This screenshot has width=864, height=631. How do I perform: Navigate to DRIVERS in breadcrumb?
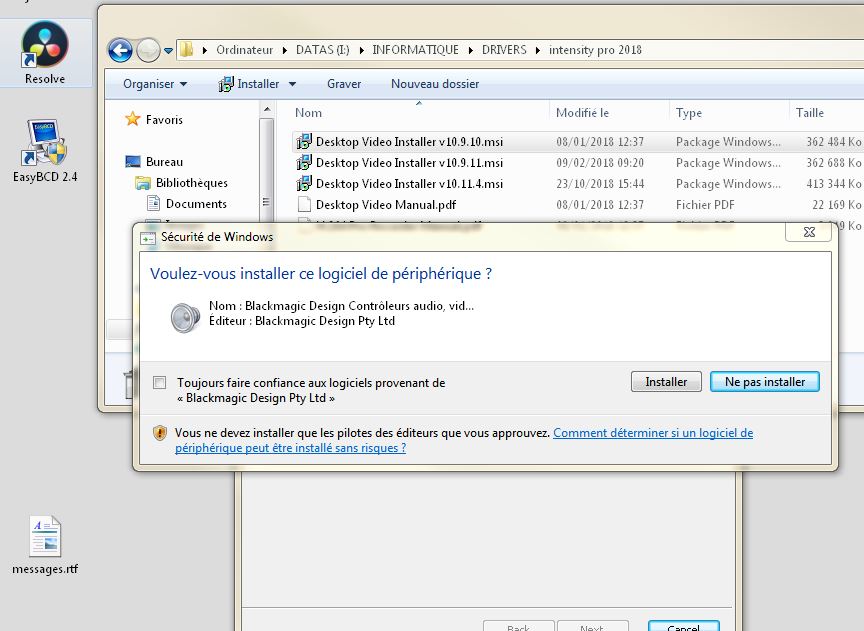coord(504,50)
